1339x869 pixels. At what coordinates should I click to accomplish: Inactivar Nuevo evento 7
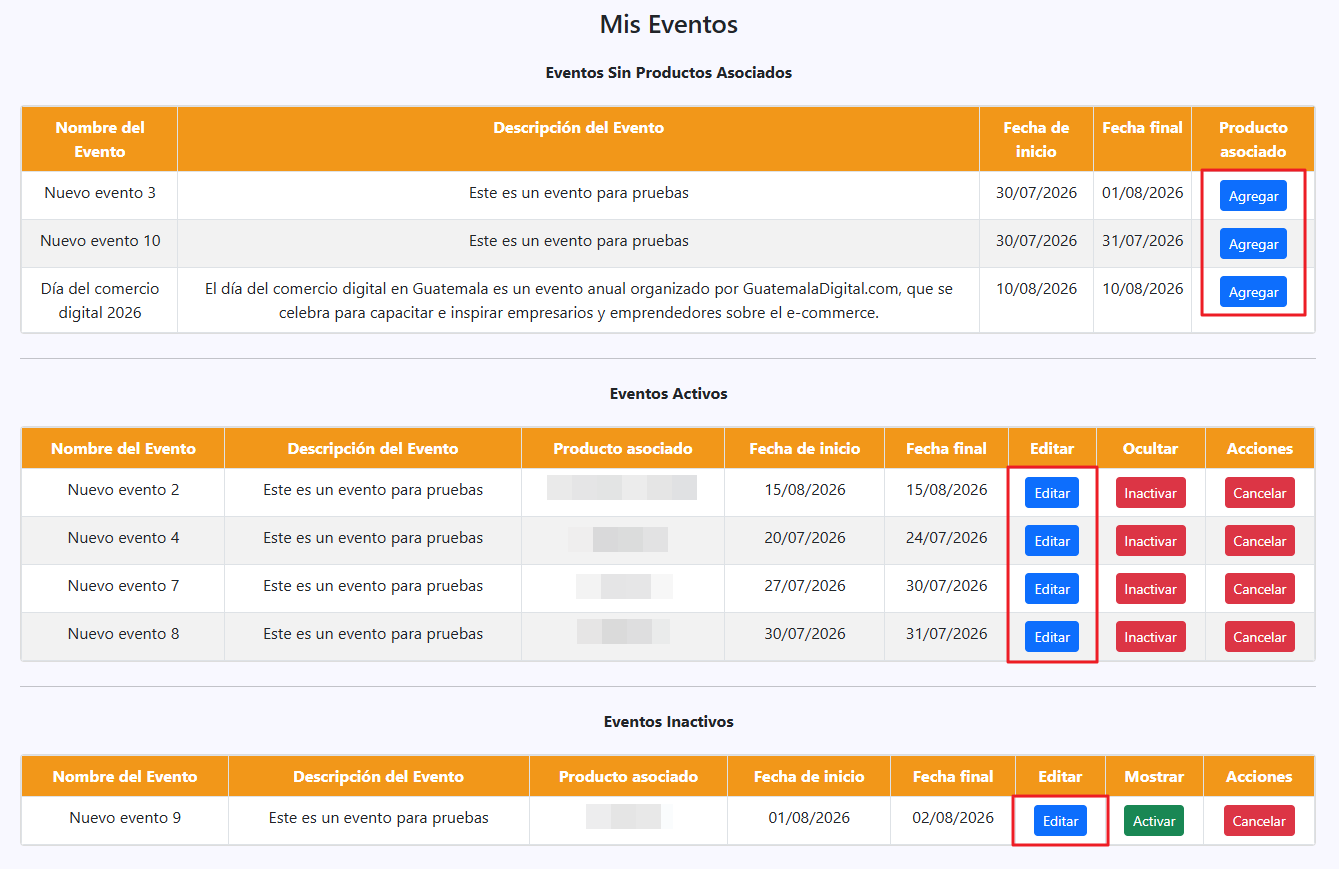click(x=1150, y=589)
